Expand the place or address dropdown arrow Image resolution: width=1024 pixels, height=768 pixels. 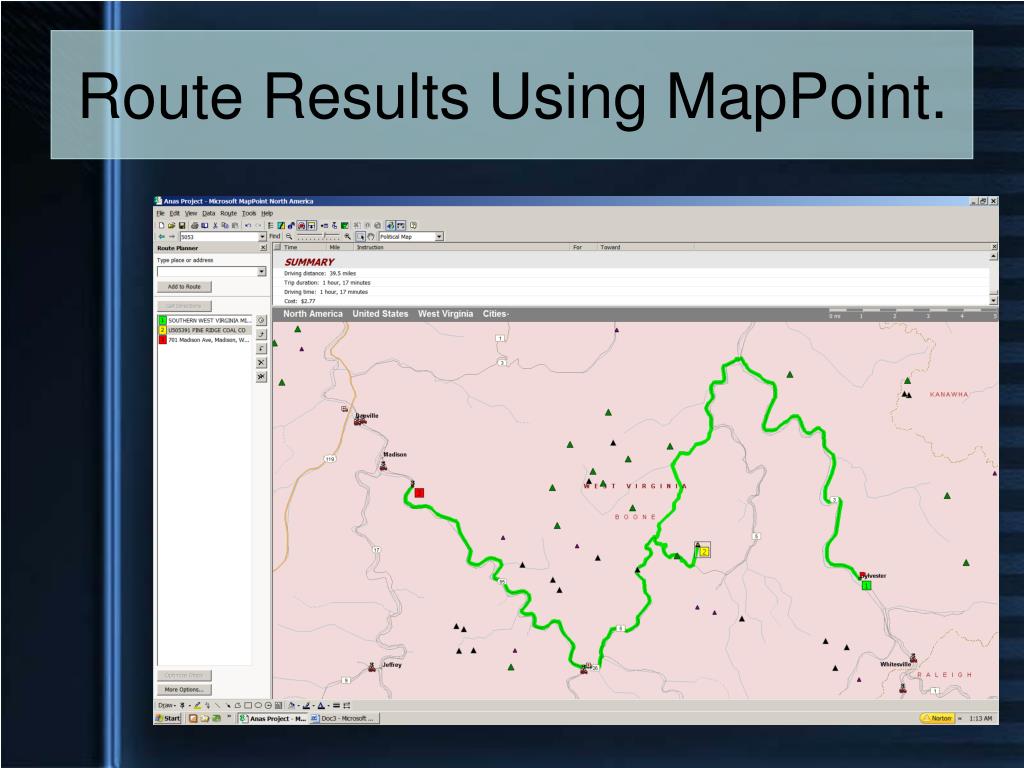click(262, 271)
